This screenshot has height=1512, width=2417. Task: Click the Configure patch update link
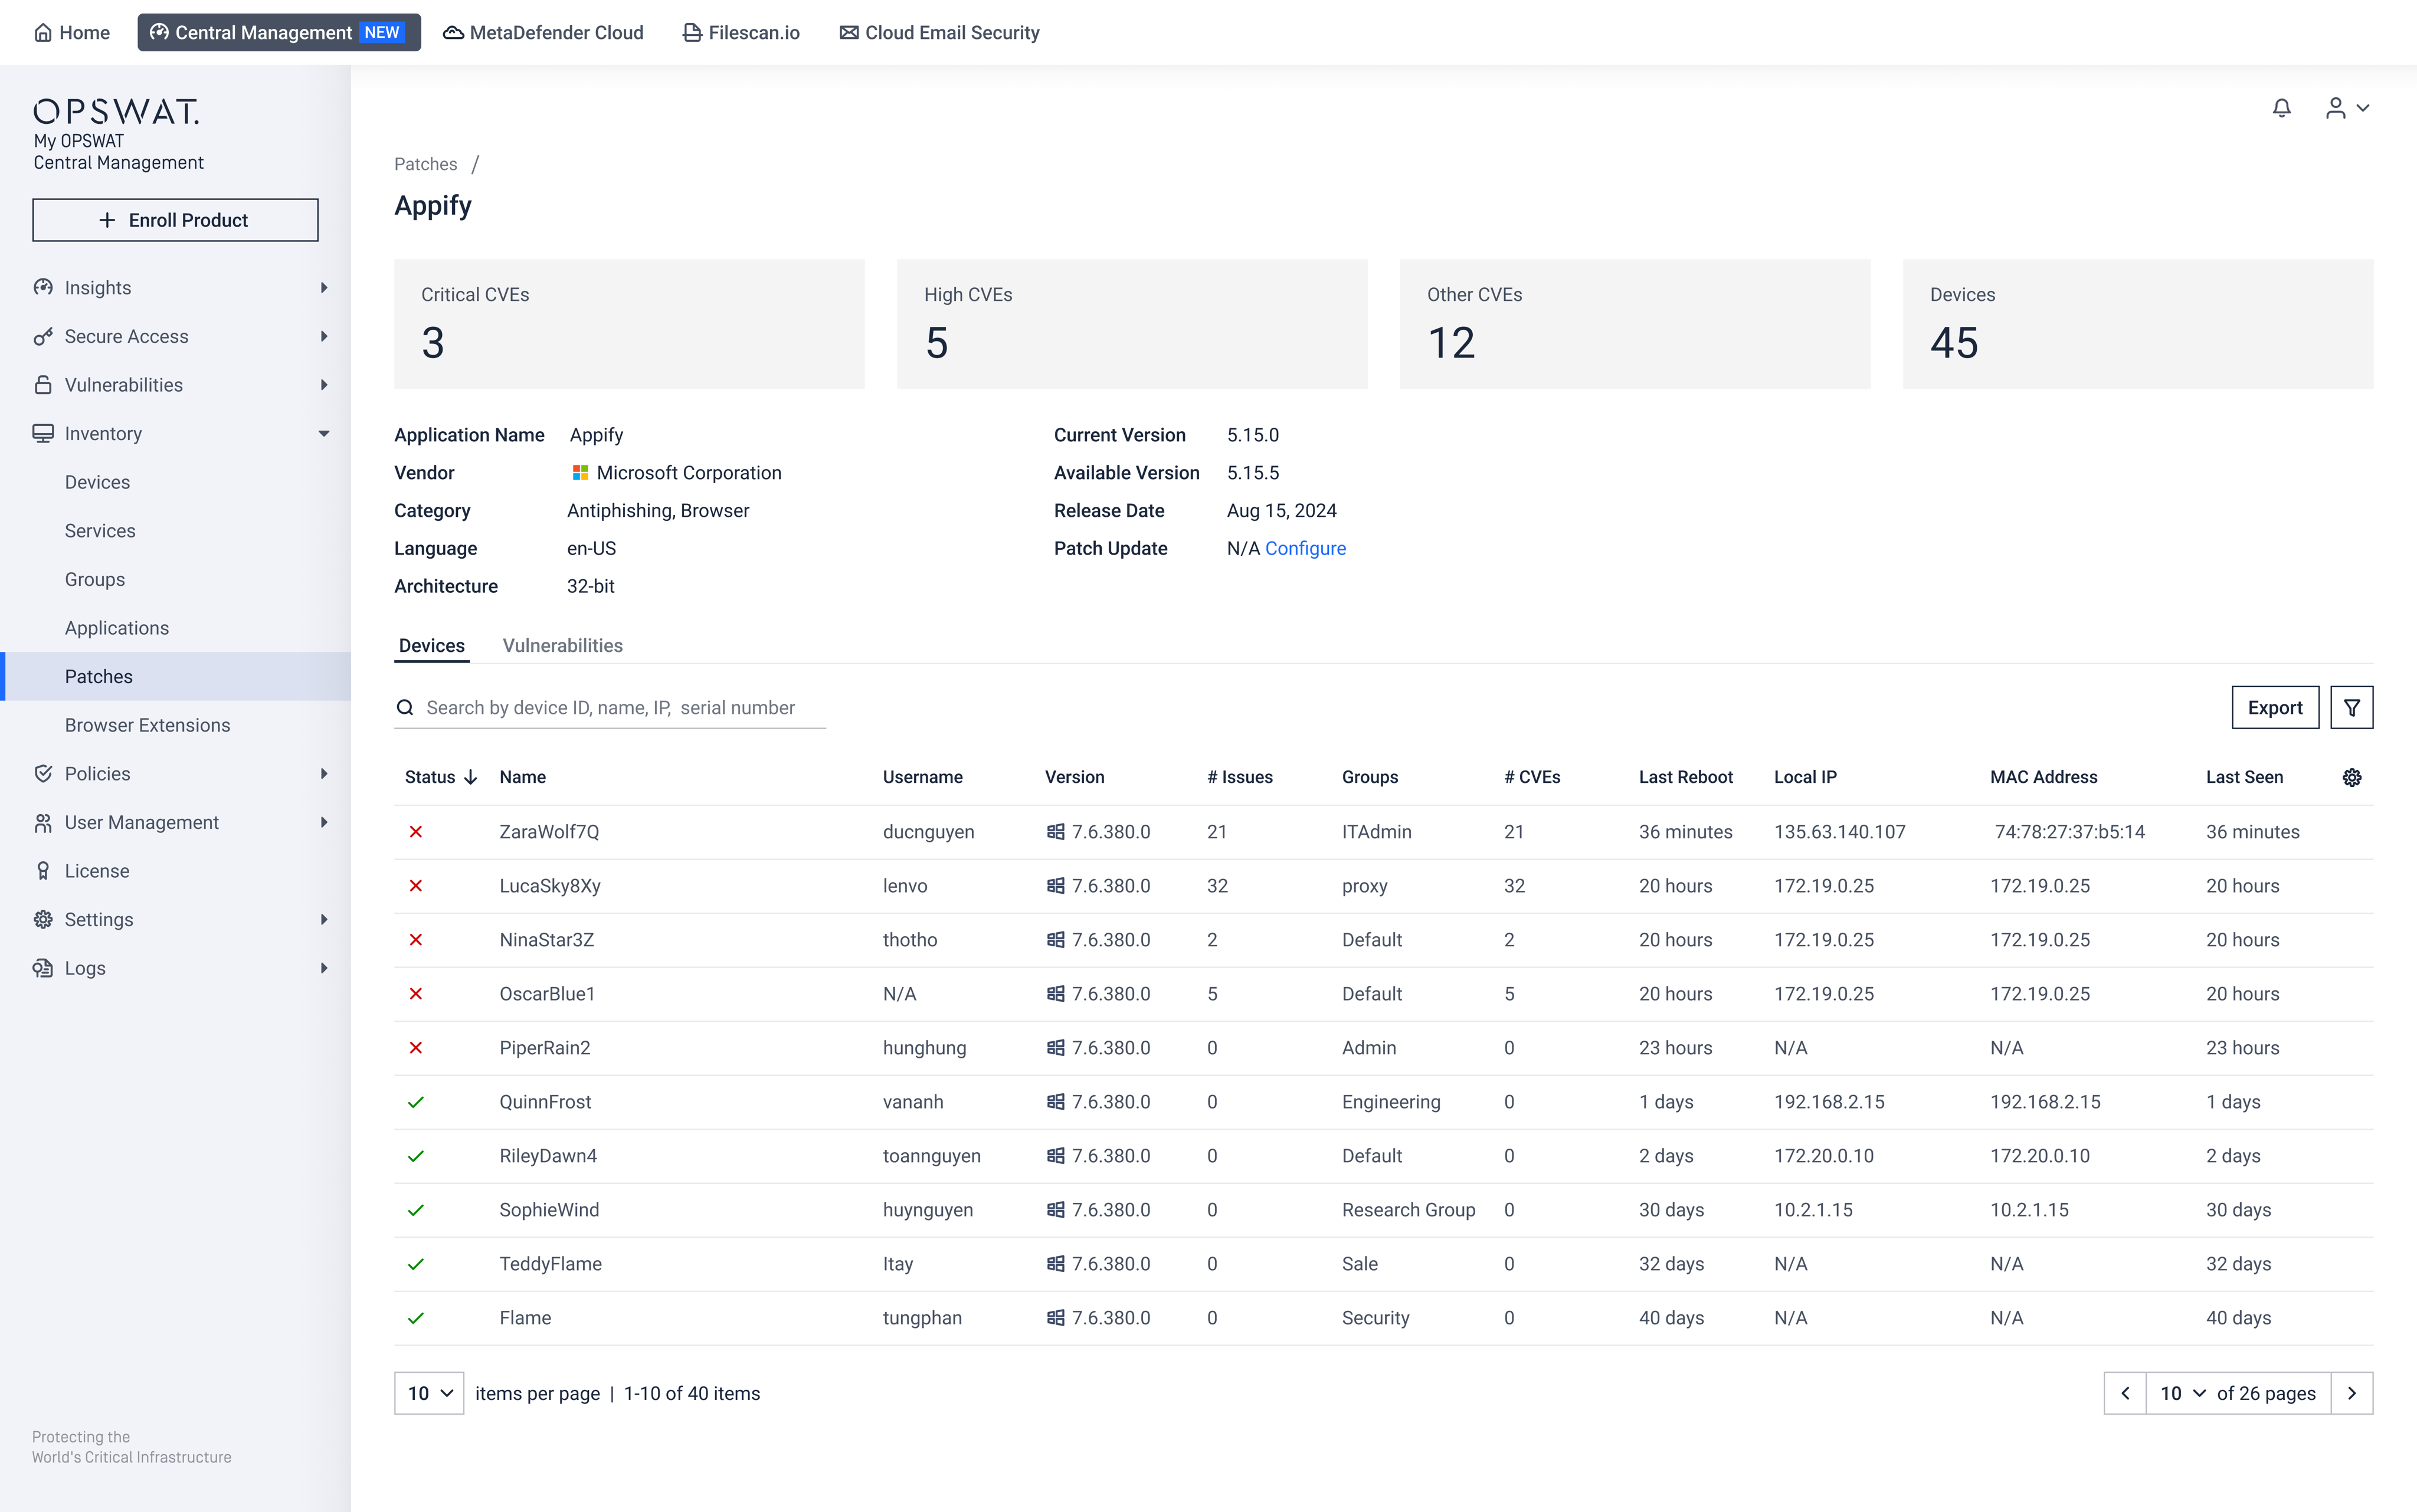[1305, 549]
